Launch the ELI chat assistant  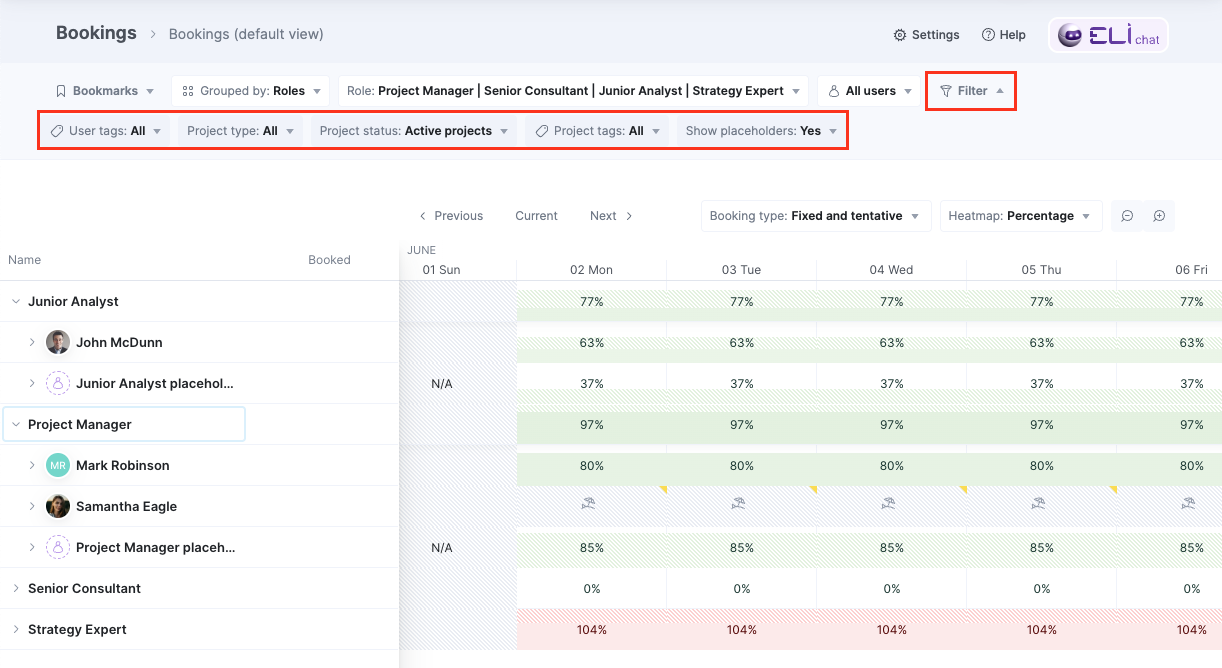click(x=1108, y=35)
